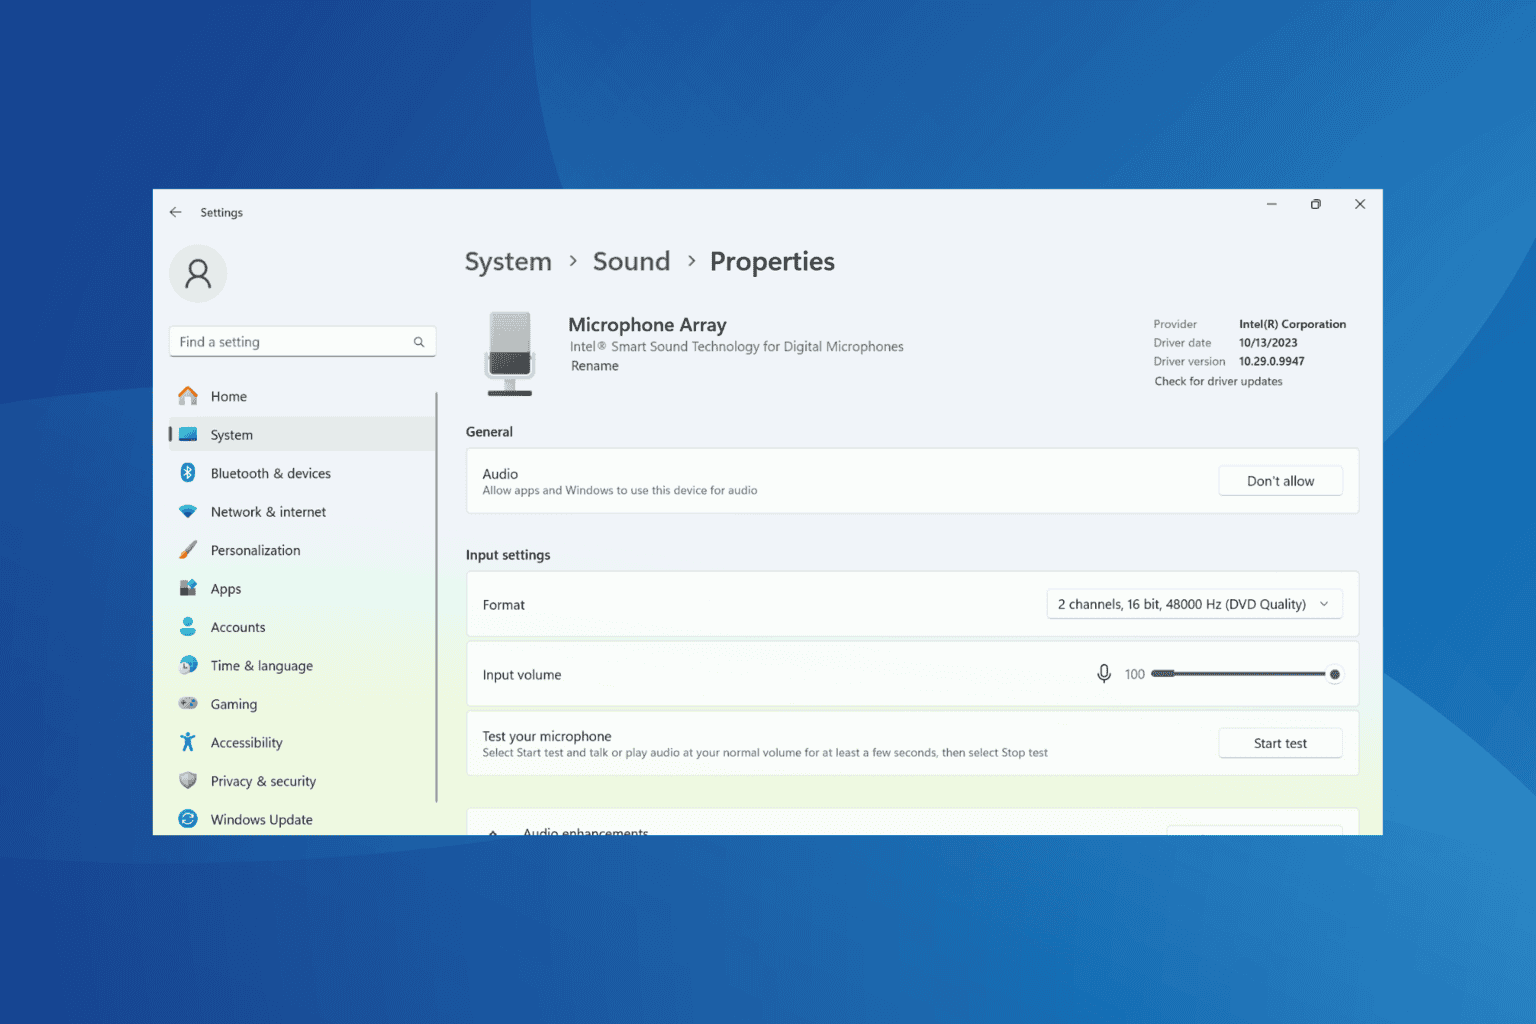Click the Accessibility icon
Viewport: 1536px width, 1024px height.
(x=188, y=742)
